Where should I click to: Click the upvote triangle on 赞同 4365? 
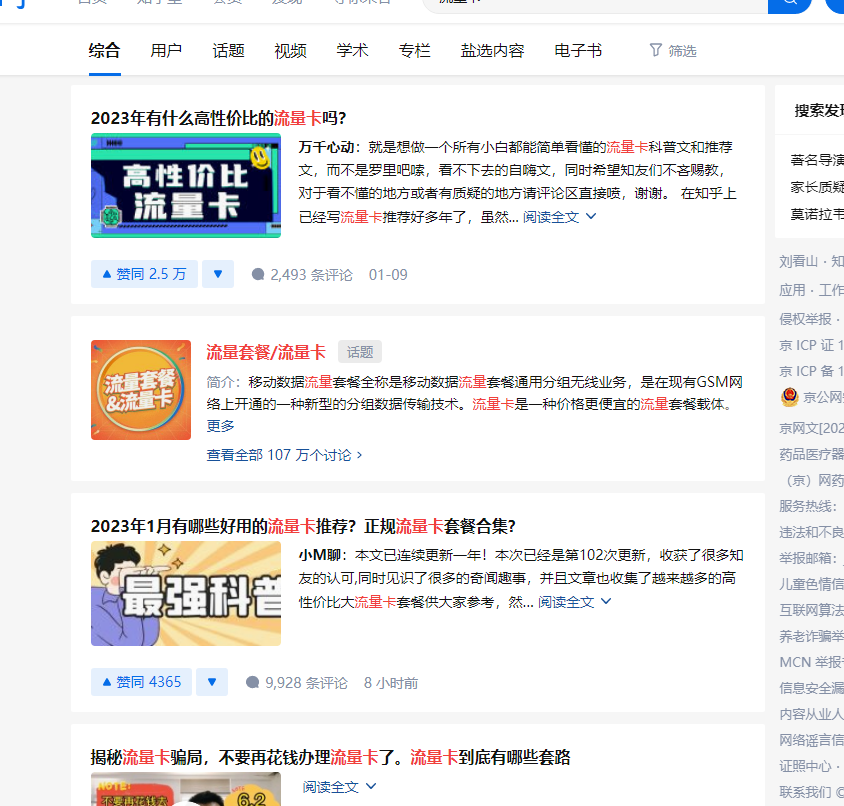(x=105, y=681)
